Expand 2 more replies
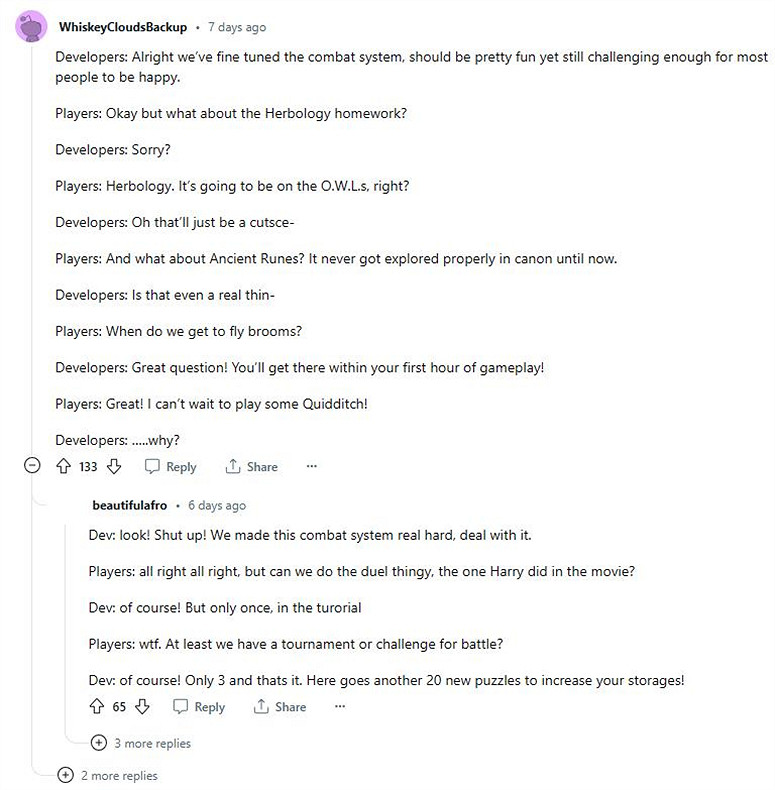 point(66,775)
